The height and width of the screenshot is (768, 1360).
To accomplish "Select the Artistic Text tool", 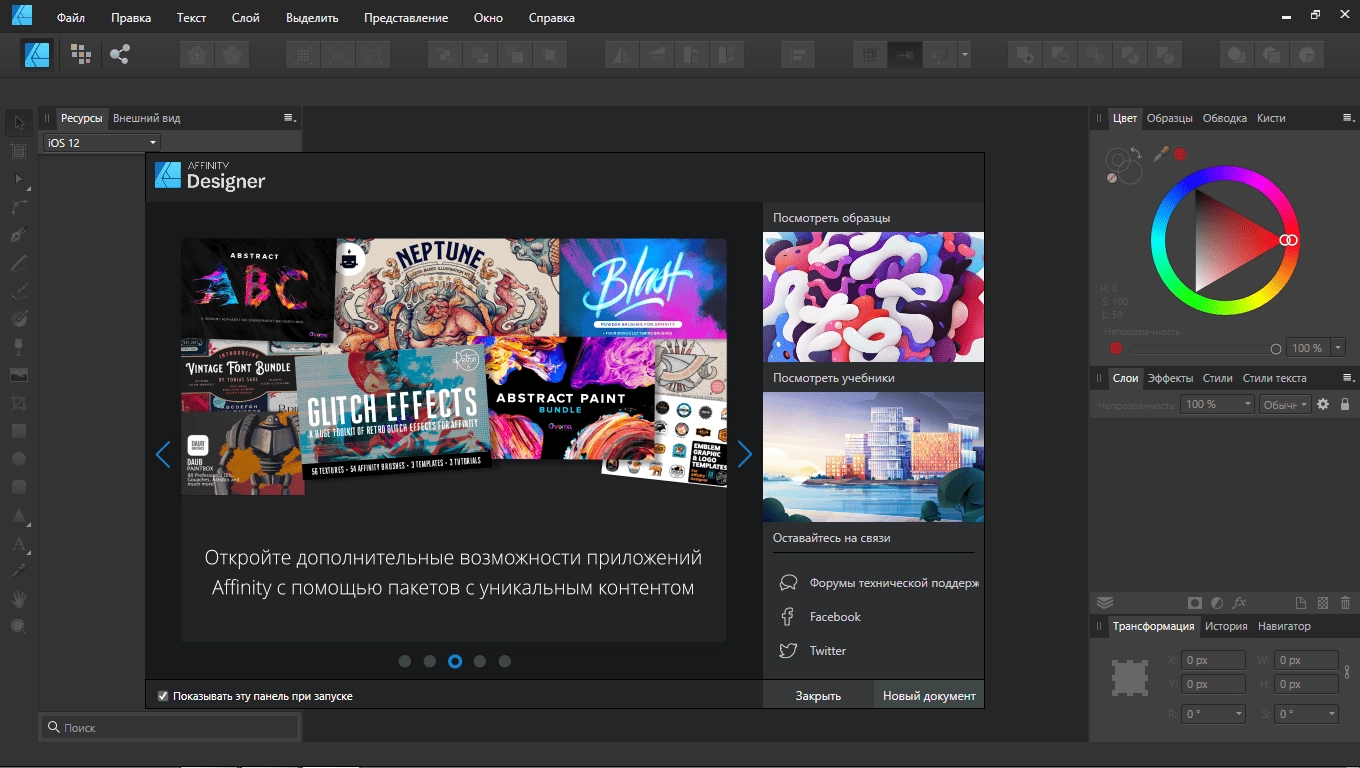I will (18, 545).
